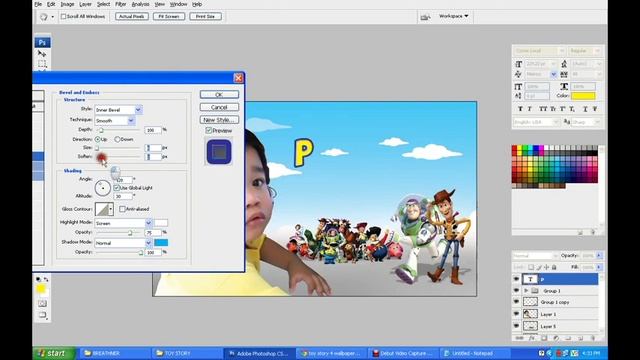This screenshot has height=360, width=640.
Task: Click the lock all padlock icon
Action: coord(554,267)
